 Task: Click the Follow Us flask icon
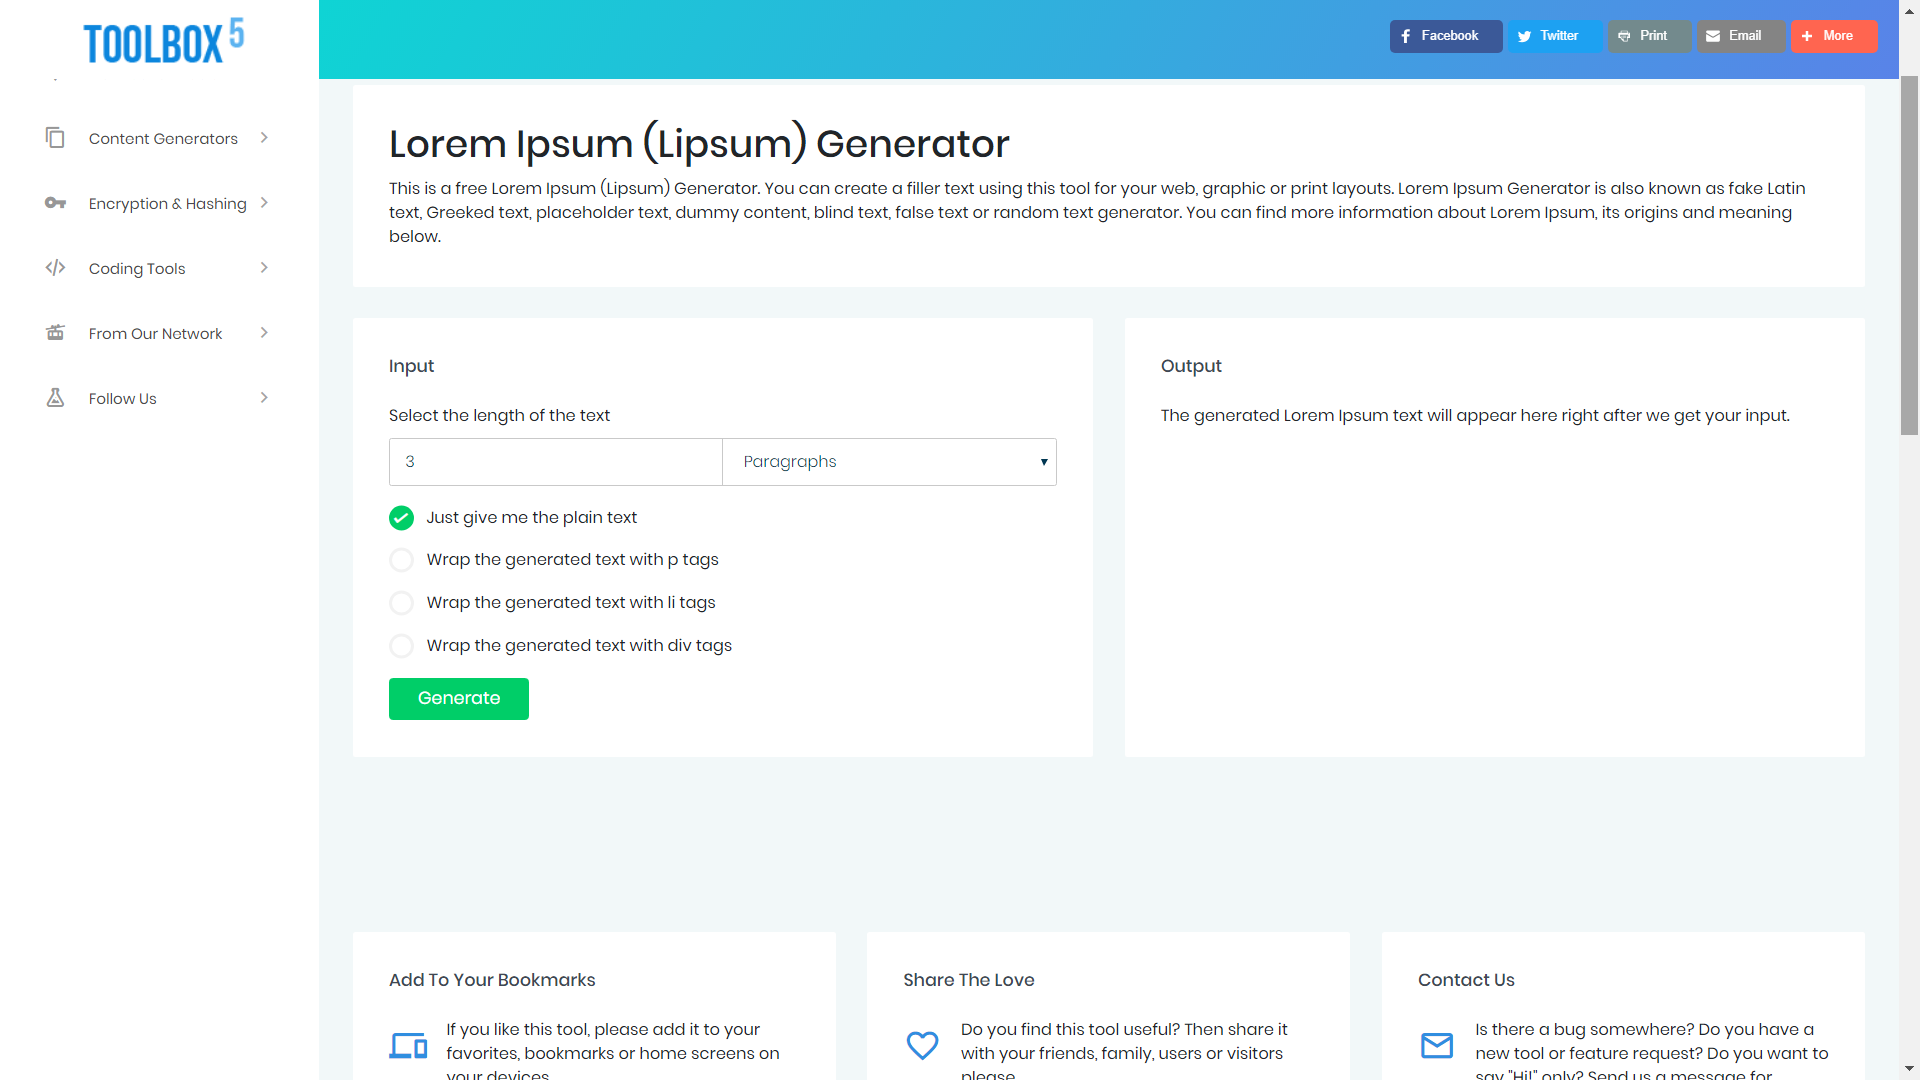(x=55, y=398)
